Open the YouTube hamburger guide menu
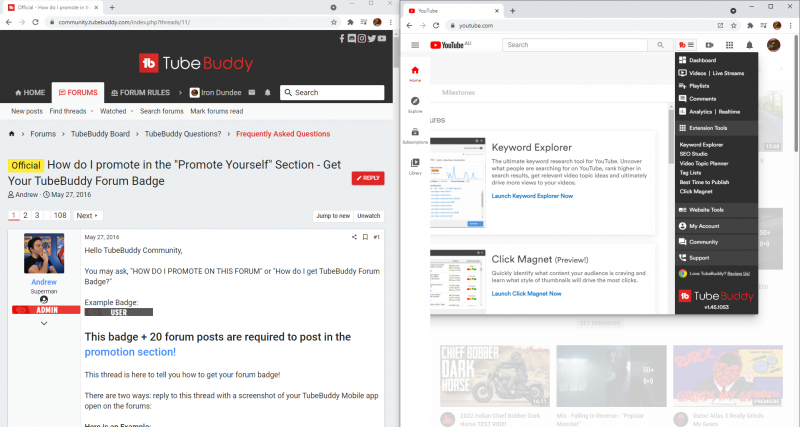The image size is (800, 427). coord(415,45)
